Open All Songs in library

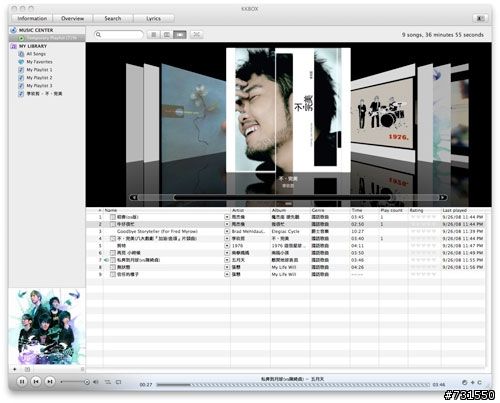click(36, 54)
